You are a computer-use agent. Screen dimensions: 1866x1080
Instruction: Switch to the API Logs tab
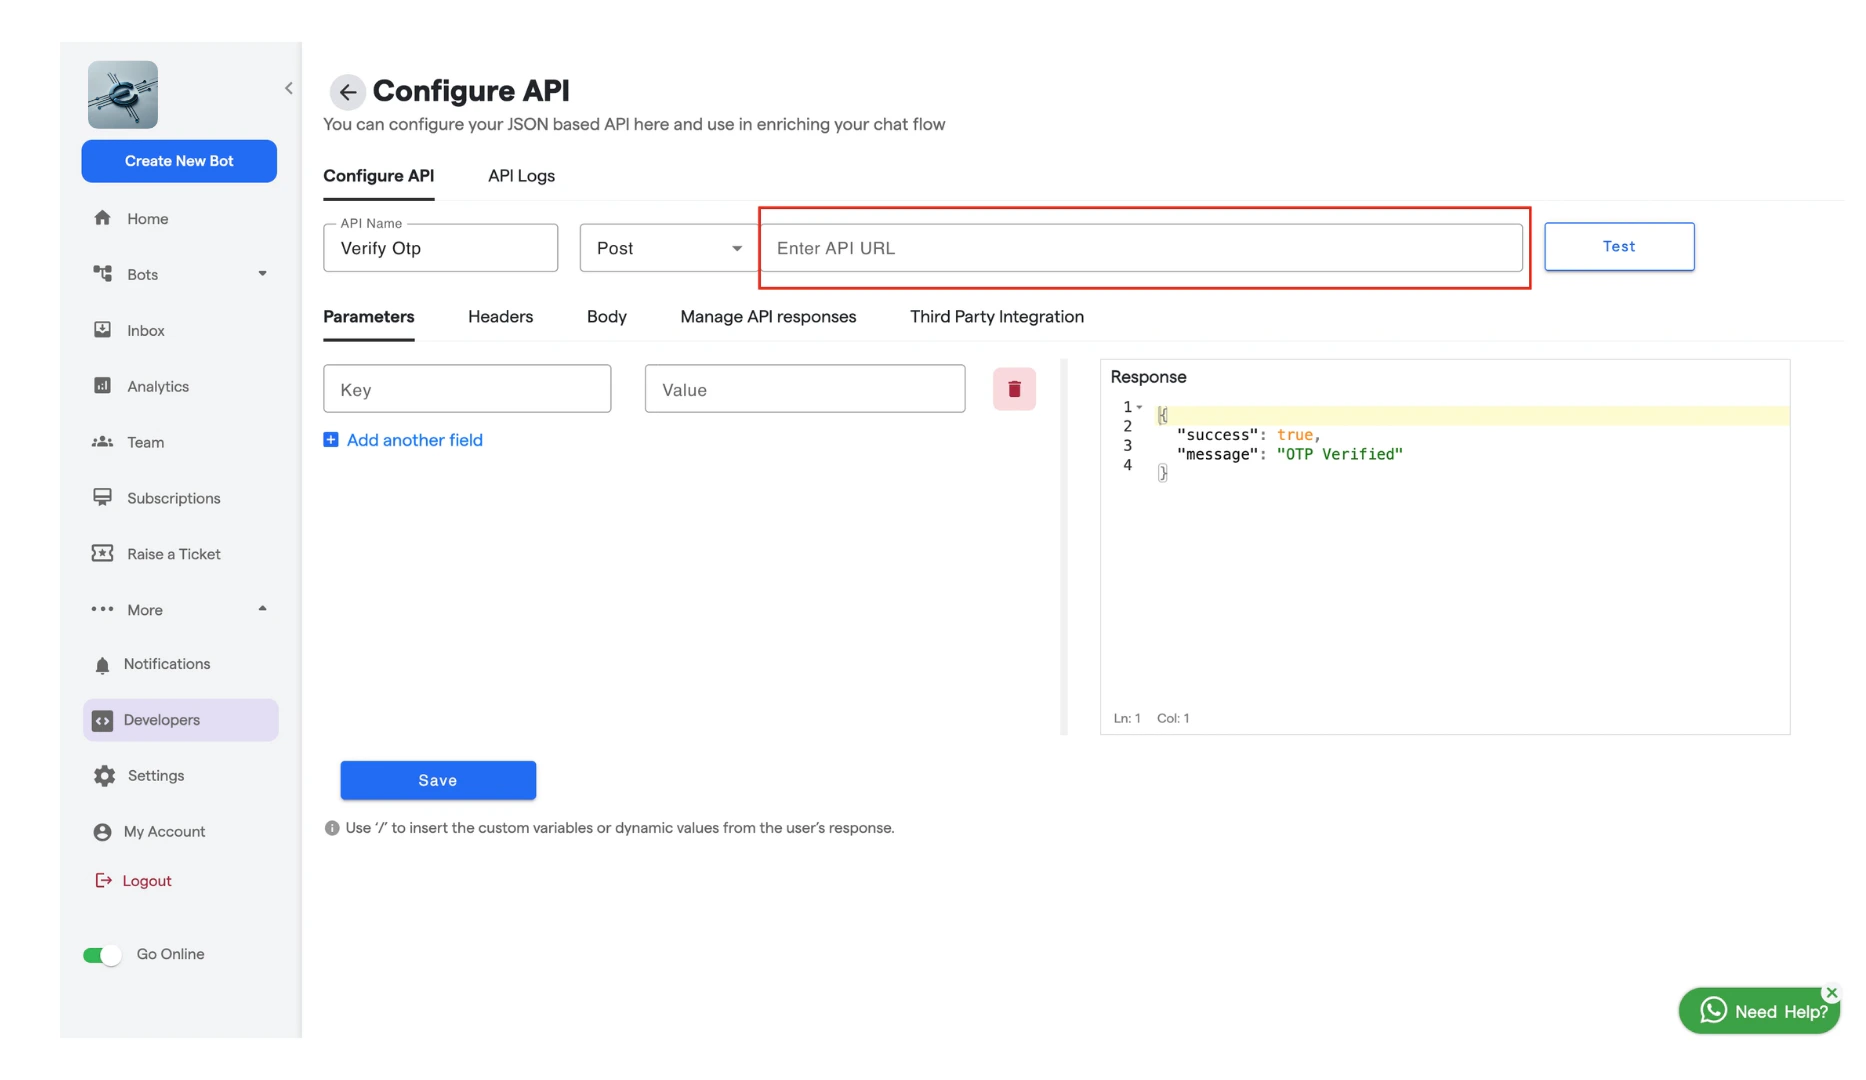click(521, 176)
